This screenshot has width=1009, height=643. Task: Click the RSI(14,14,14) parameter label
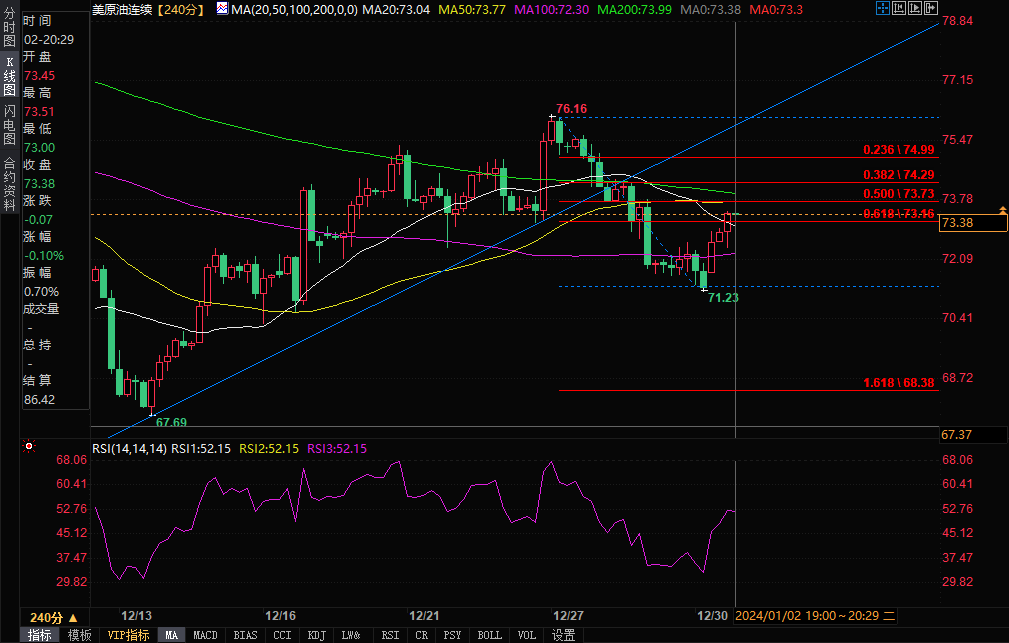tap(129, 449)
